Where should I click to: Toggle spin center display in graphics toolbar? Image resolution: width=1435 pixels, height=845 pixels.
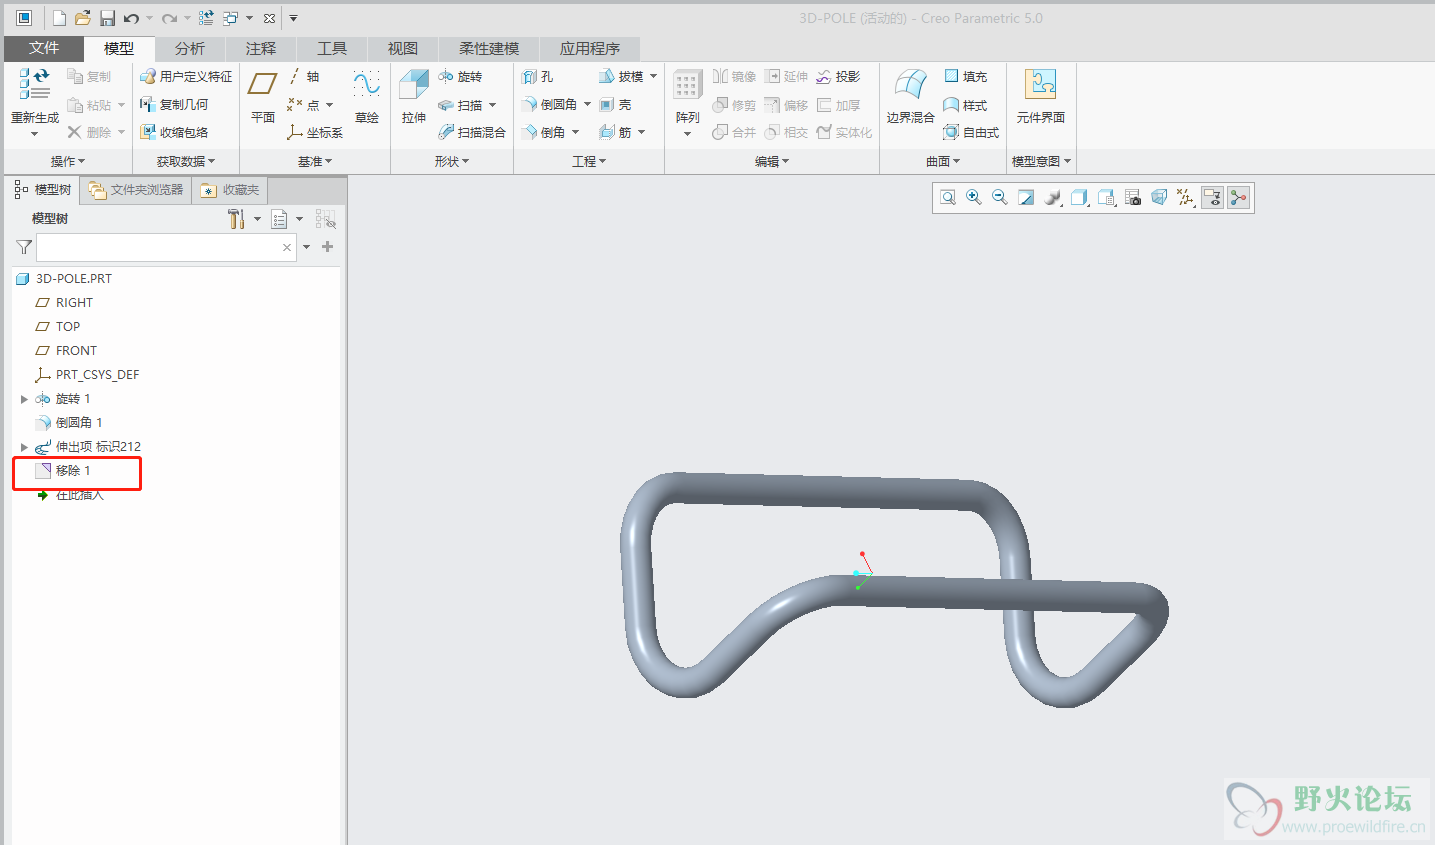[1239, 198]
